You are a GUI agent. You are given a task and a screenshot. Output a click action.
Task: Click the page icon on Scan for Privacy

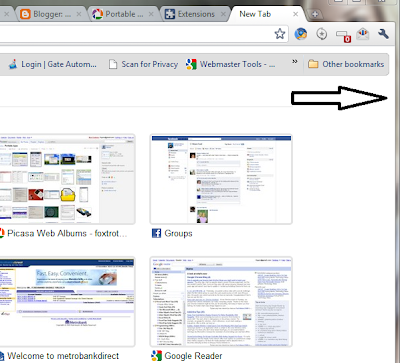click(113, 64)
